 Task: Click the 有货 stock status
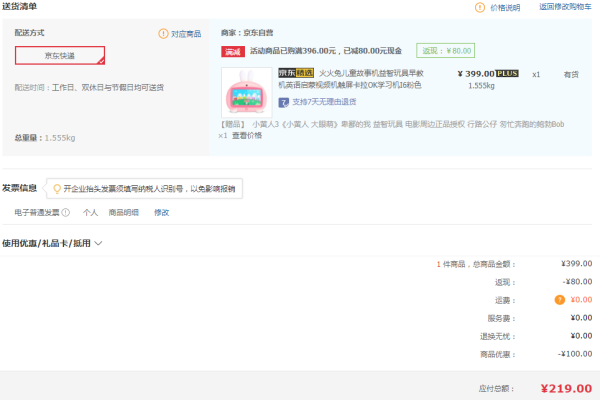point(571,75)
